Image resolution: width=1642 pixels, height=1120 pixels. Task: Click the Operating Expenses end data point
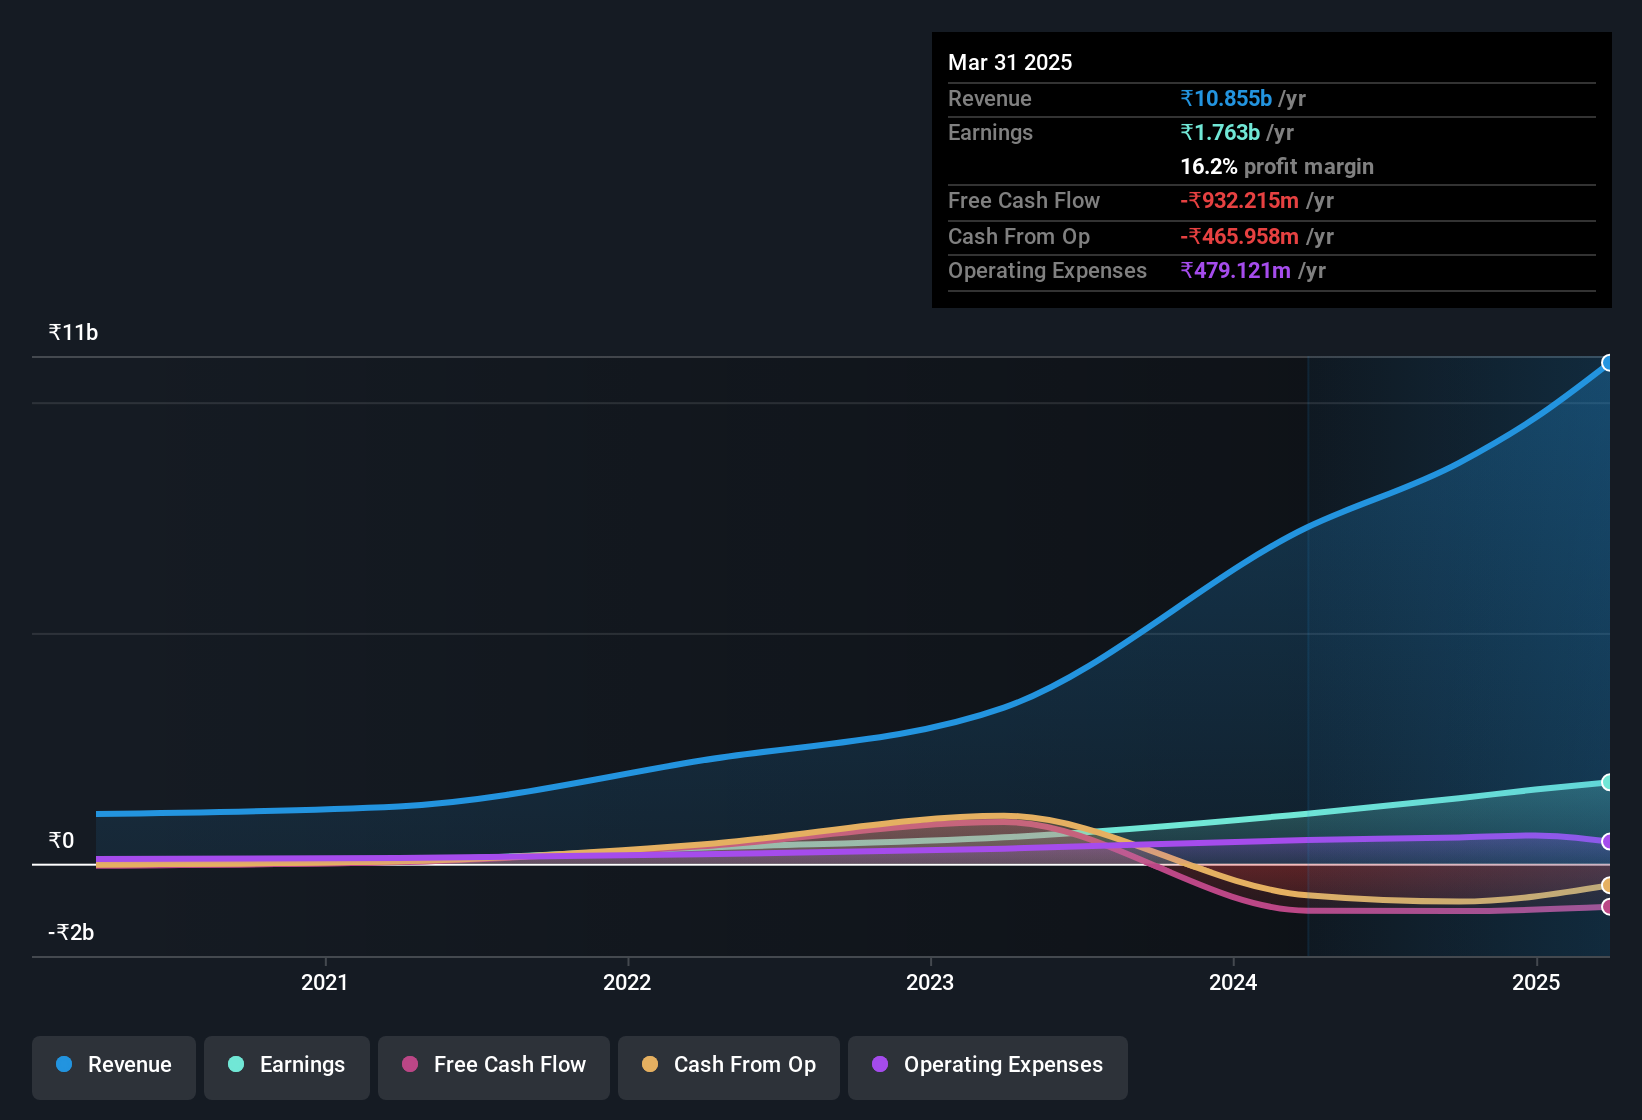[x=1608, y=842]
